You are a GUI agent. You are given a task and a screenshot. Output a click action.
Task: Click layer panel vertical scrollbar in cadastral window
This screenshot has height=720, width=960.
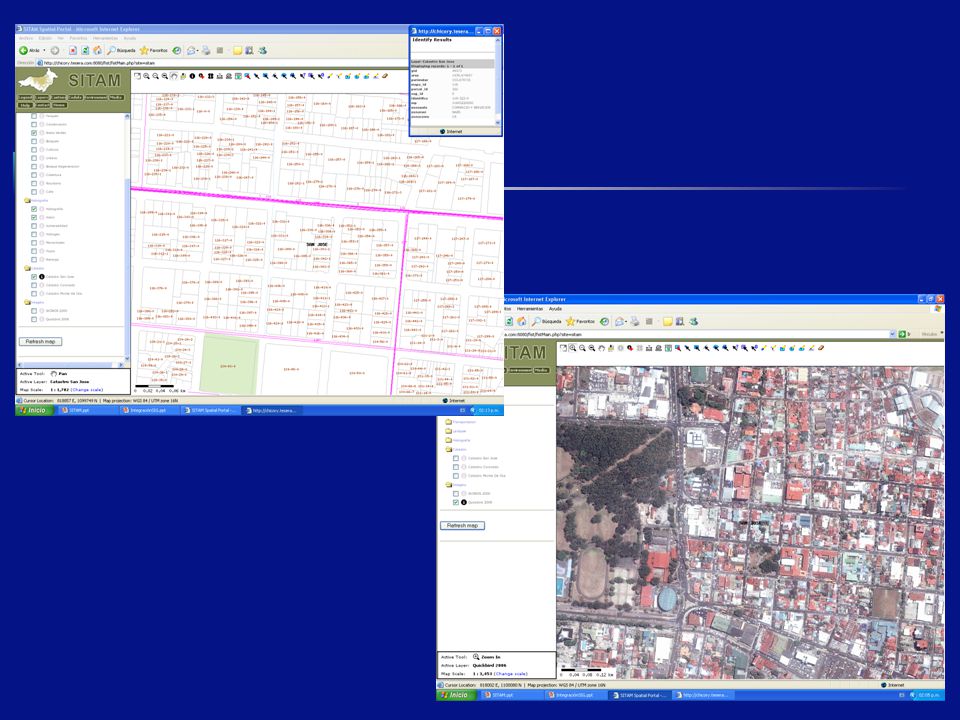pyautogui.click(x=127, y=238)
